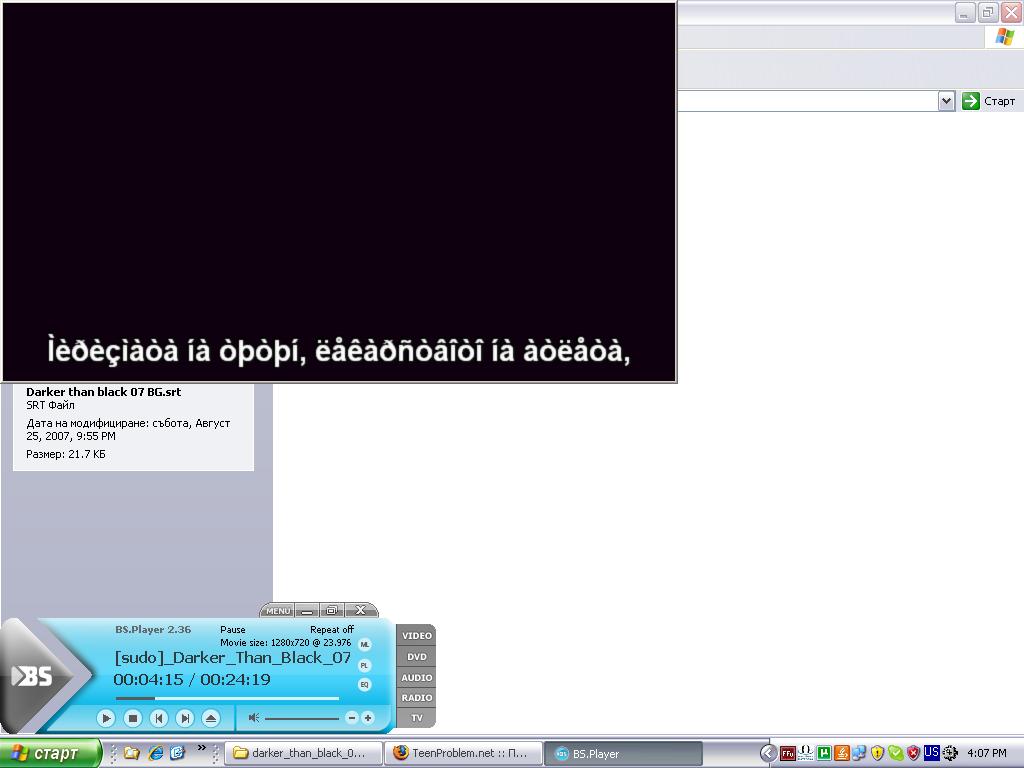Switch to the BS.Player taskbar button
Image resolution: width=1024 pixels, height=768 pixels.
[x=624, y=754]
